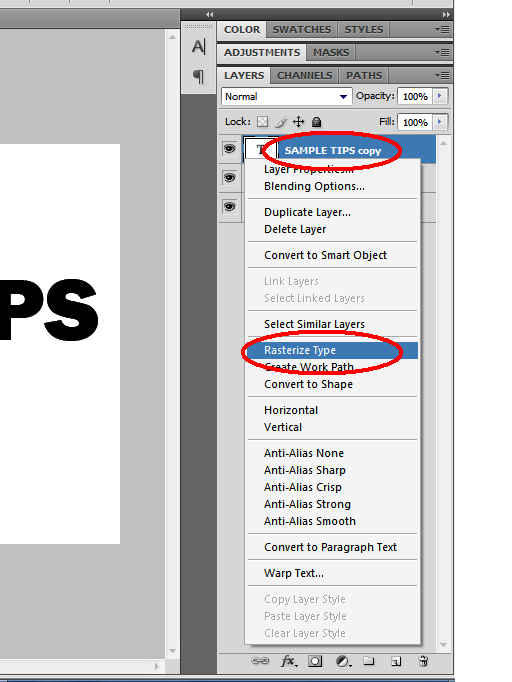This screenshot has height=682, width=512.
Task: Open the fx layer style menu
Action: click(x=289, y=662)
